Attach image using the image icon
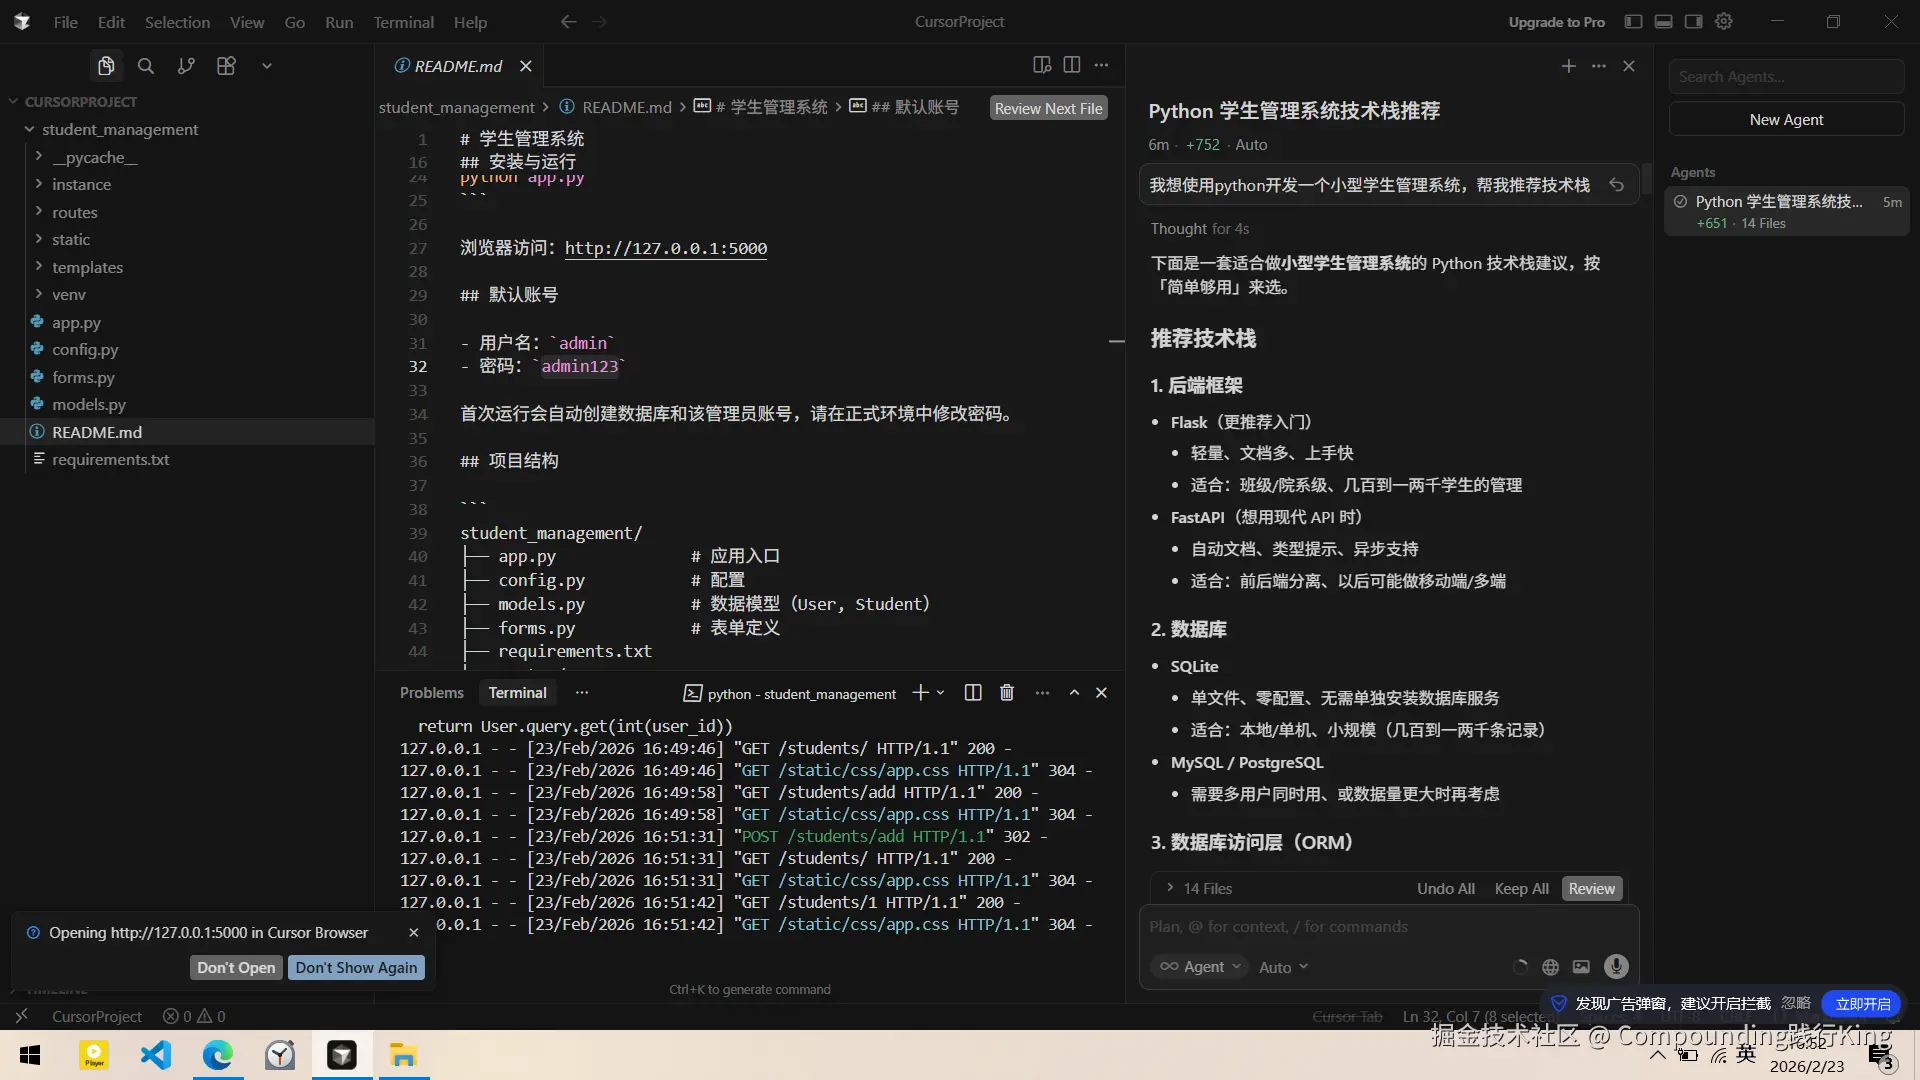Viewport: 1920px width, 1080px height. pos(1581,967)
